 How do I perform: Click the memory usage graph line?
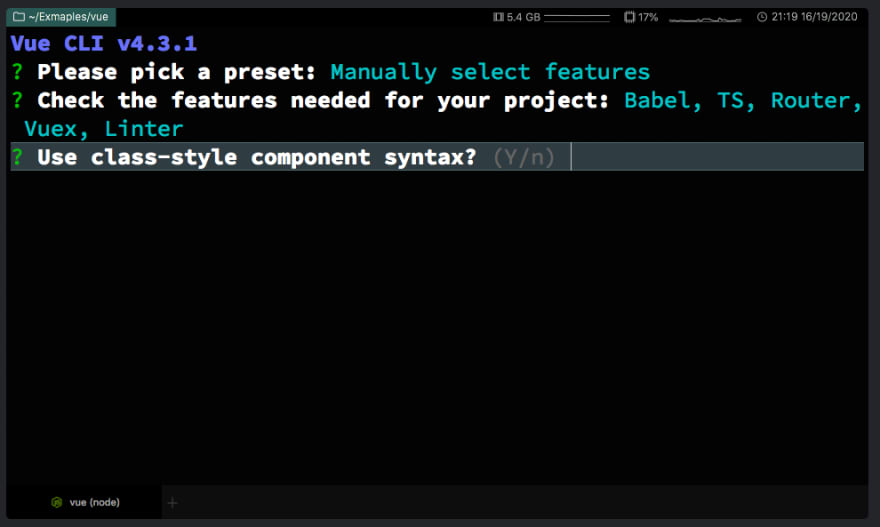click(577, 18)
